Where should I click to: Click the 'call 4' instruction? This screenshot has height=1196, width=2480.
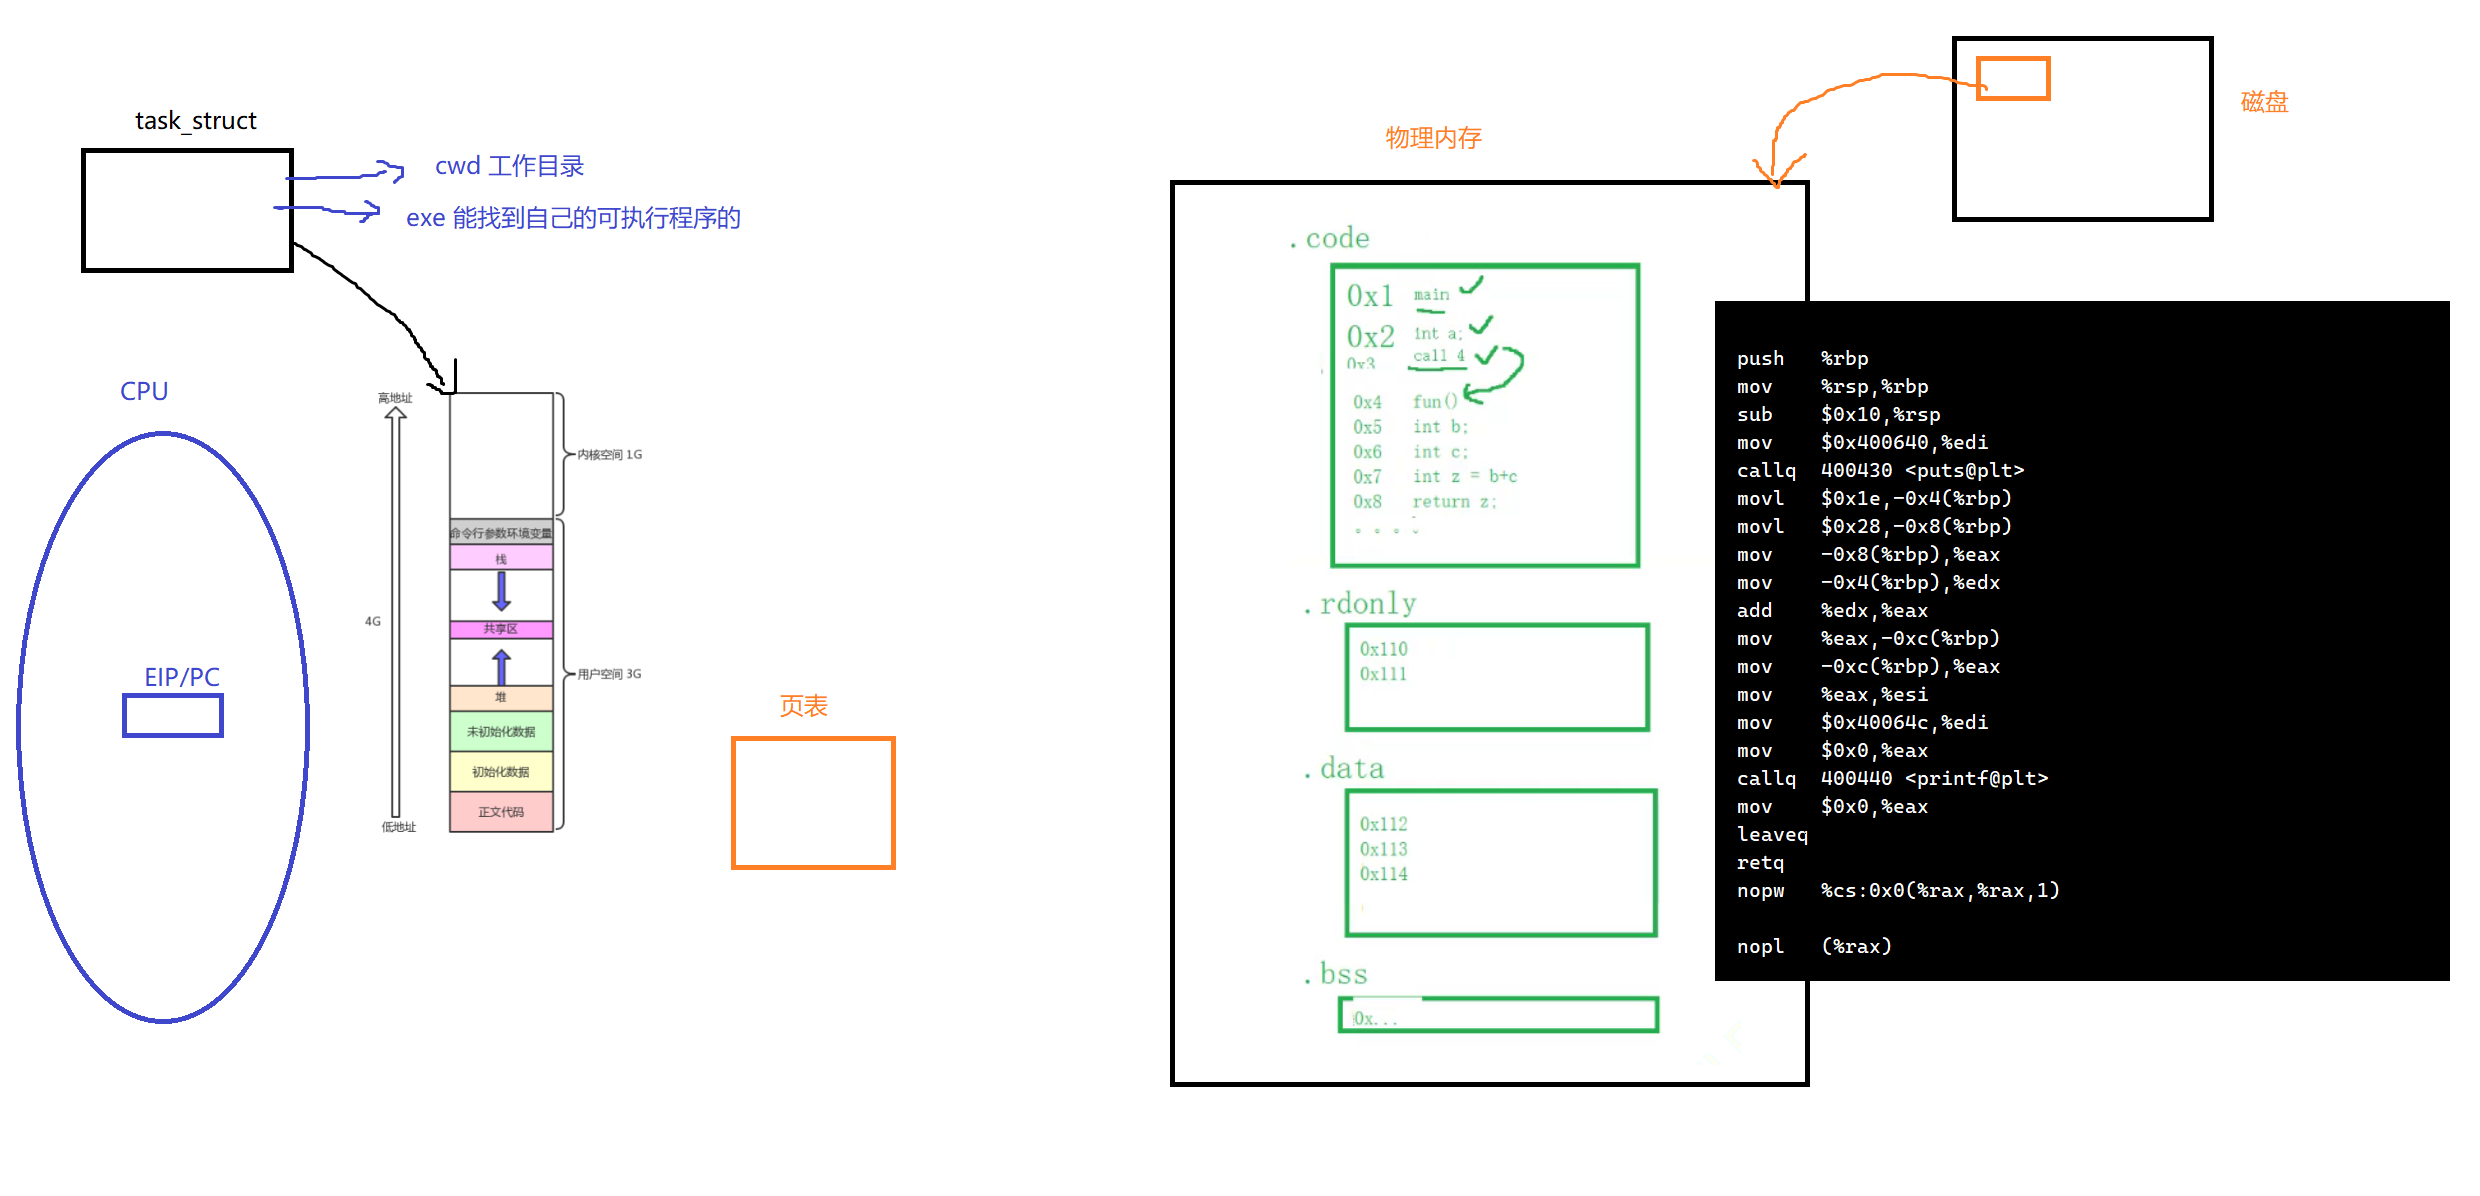click(1438, 356)
